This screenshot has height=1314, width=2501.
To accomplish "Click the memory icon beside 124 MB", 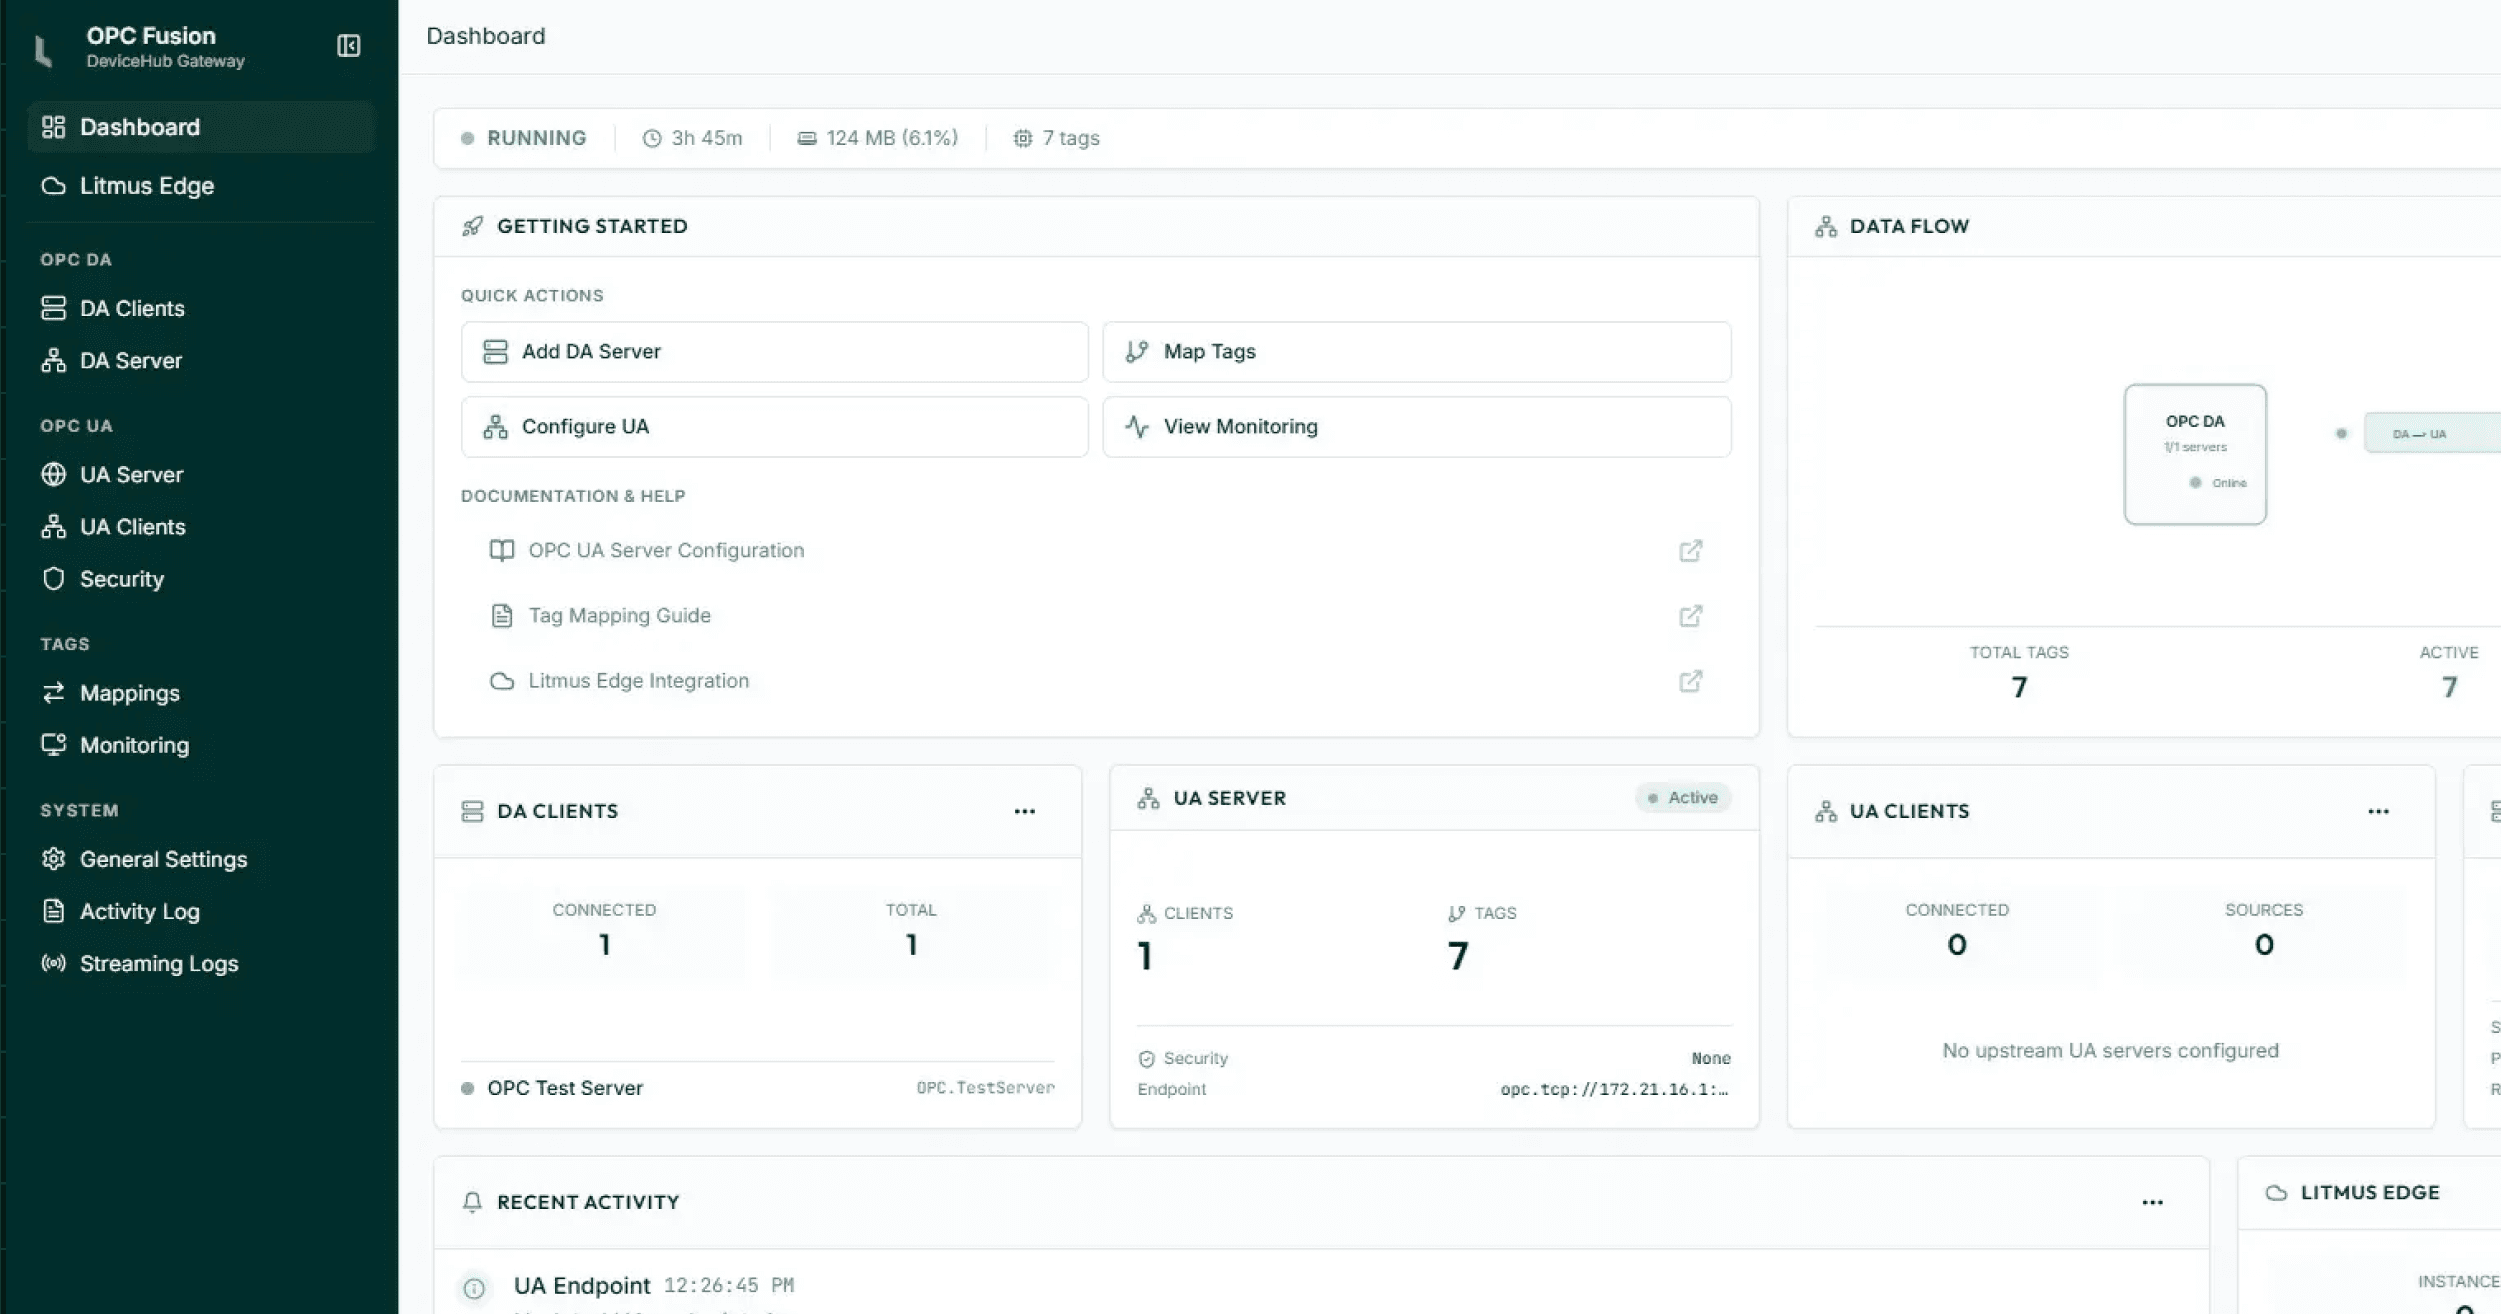I will click(x=806, y=138).
